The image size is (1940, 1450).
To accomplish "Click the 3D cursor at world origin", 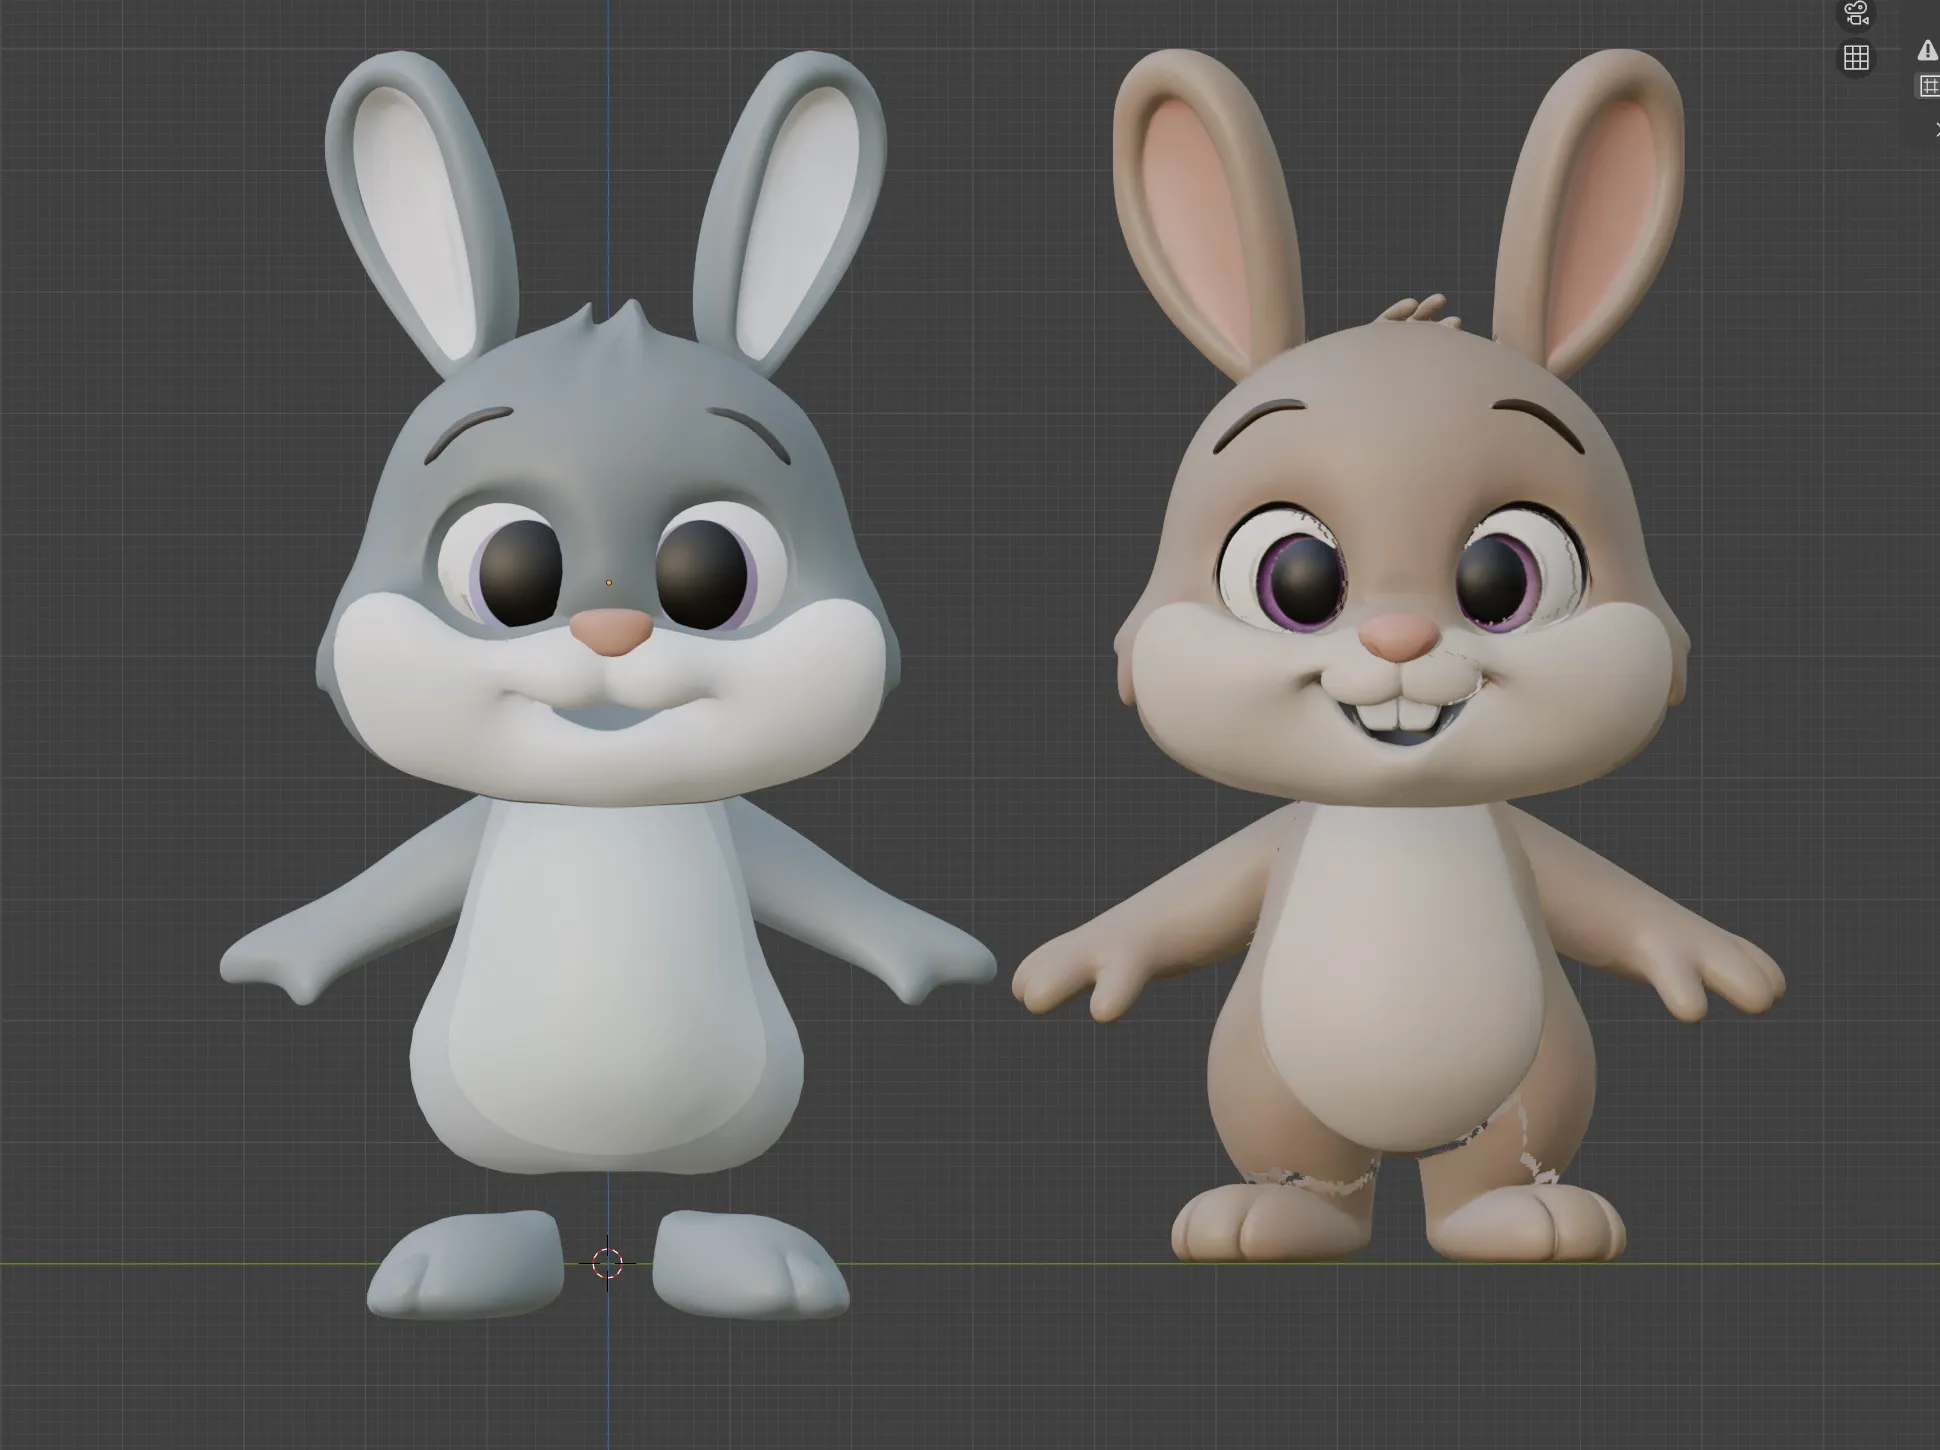I will [607, 1263].
